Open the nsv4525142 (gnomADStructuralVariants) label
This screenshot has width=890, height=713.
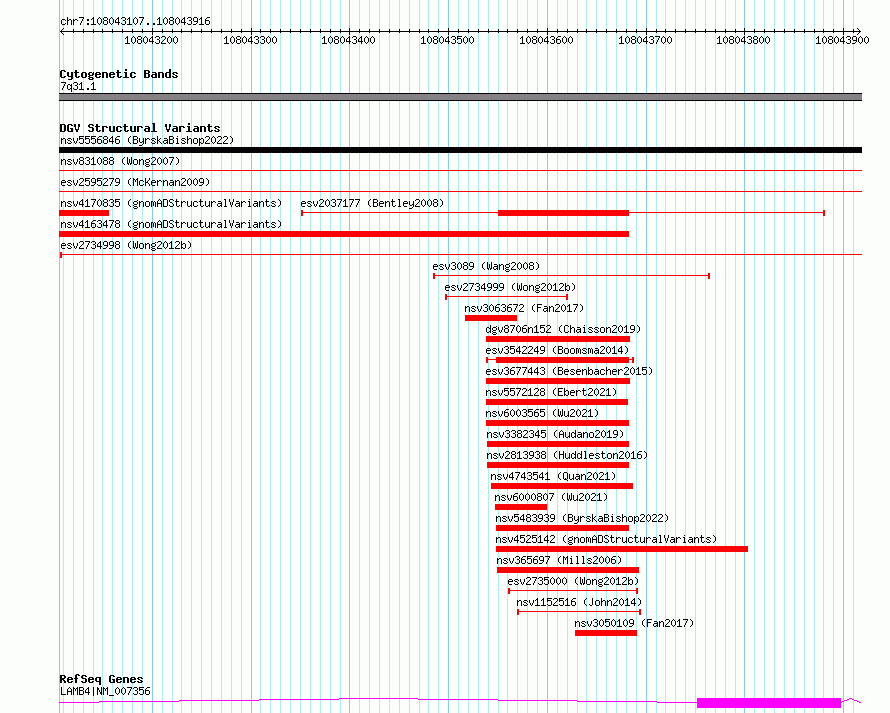(606, 539)
